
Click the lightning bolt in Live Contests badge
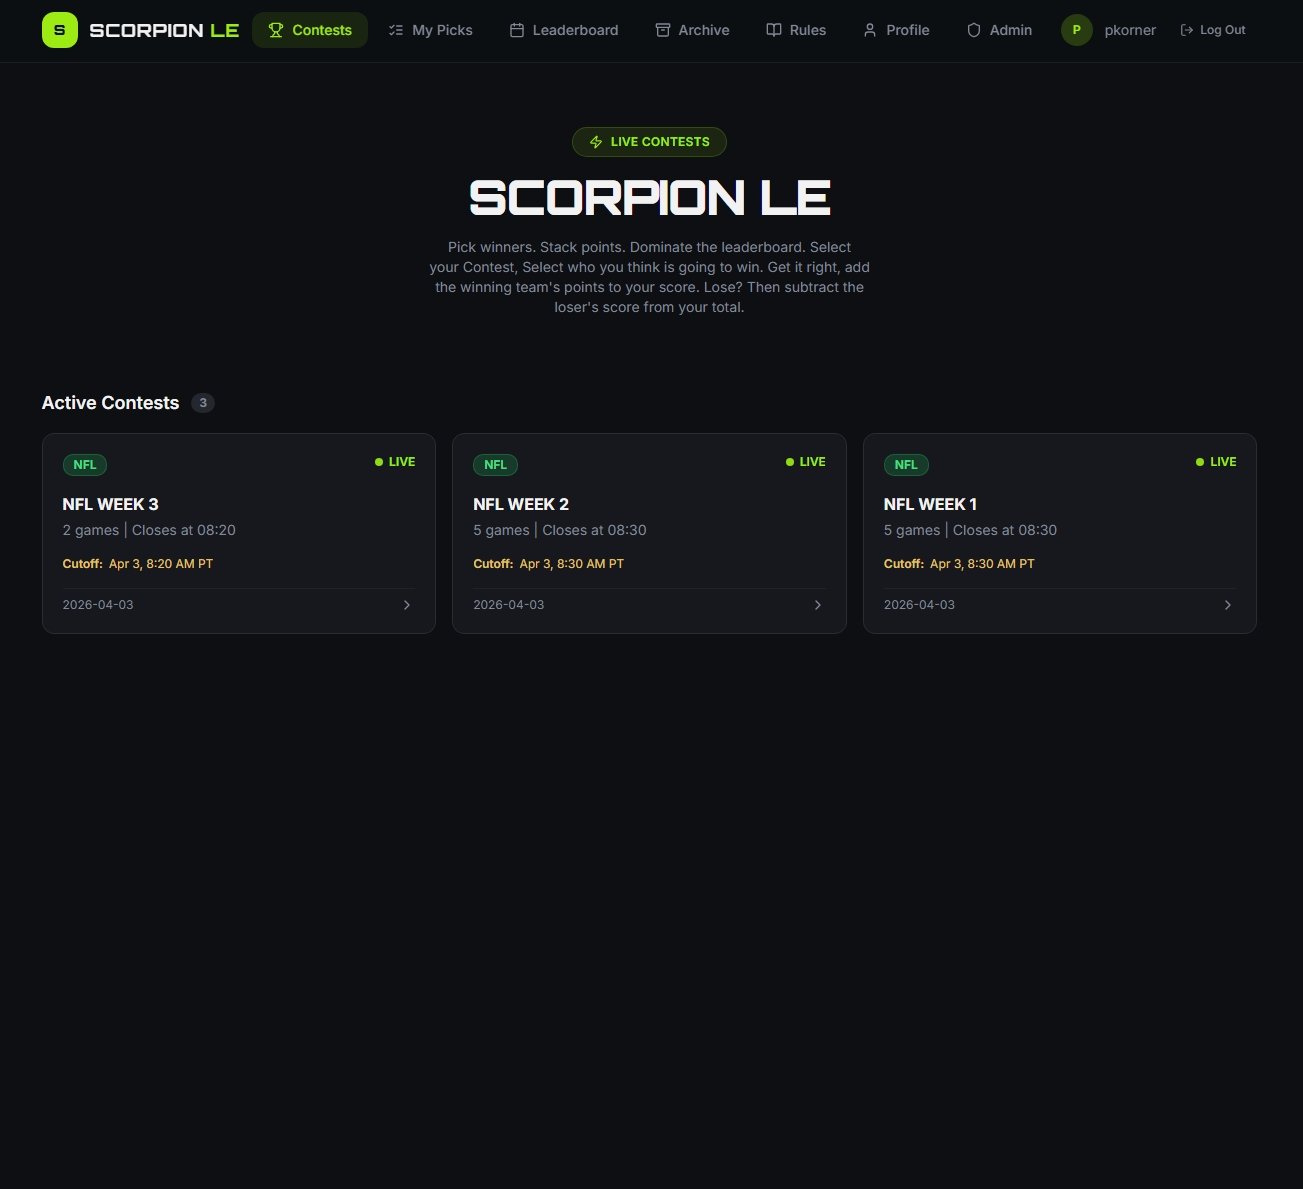(x=596, y=142)
